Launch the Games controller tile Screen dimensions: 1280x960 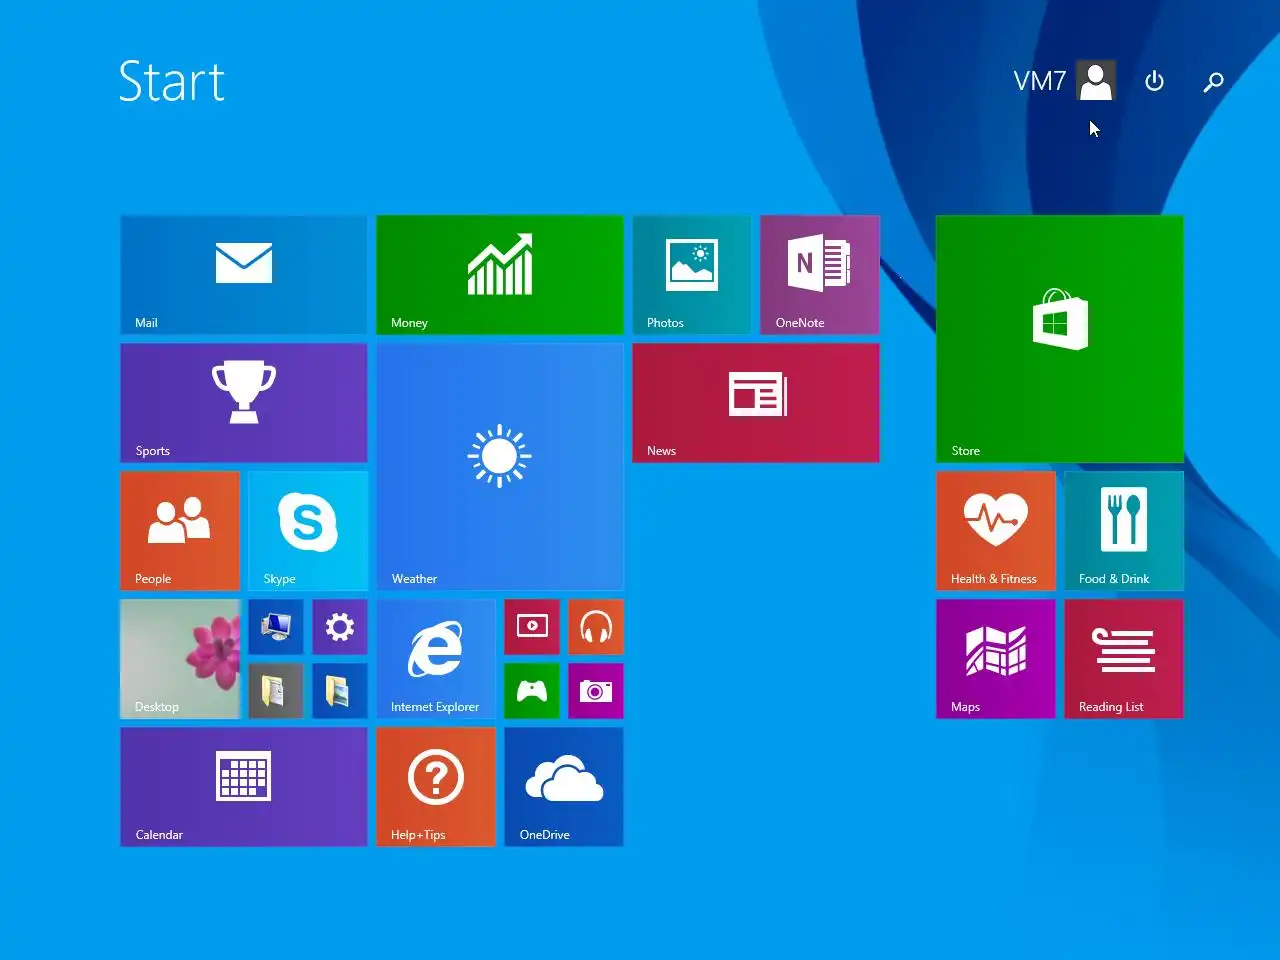pos(532,691)
